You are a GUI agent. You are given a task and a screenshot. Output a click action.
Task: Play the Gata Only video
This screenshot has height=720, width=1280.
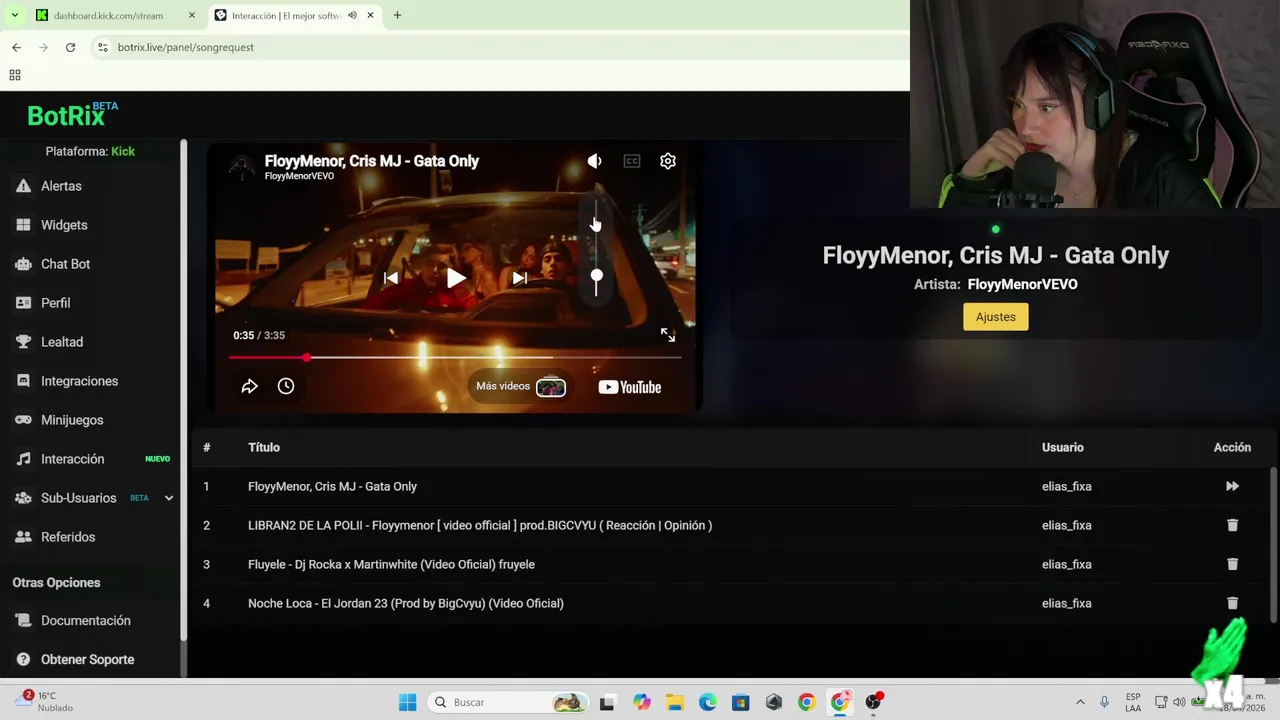455,278
